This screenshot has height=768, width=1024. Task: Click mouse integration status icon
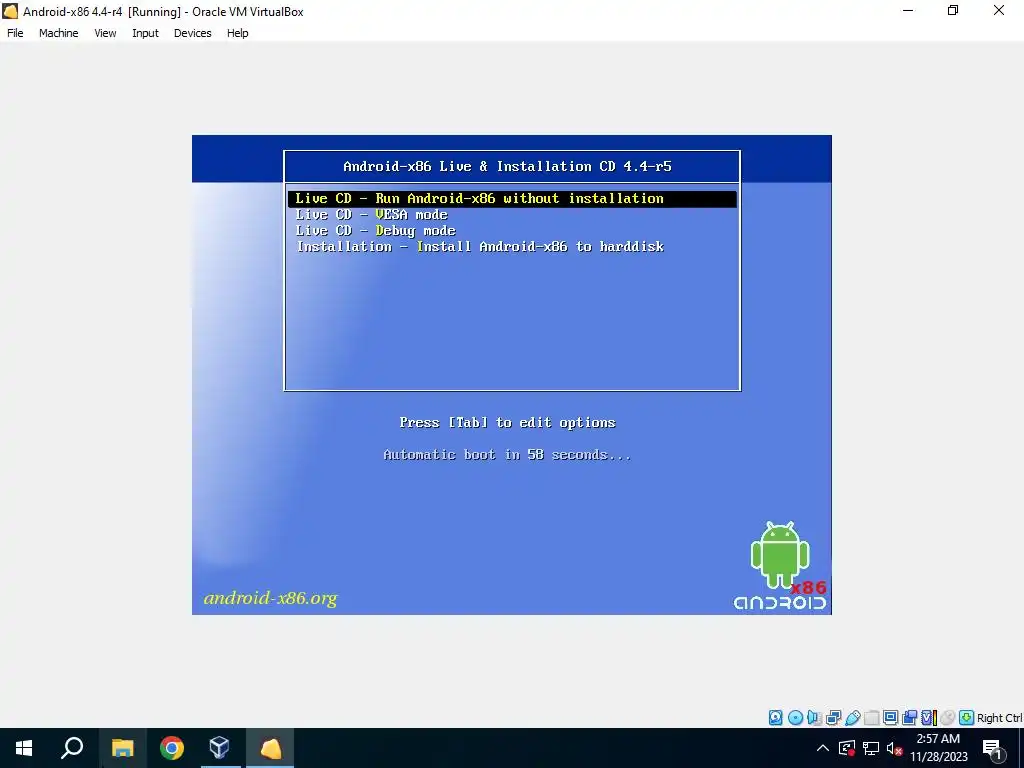point(948,718)
